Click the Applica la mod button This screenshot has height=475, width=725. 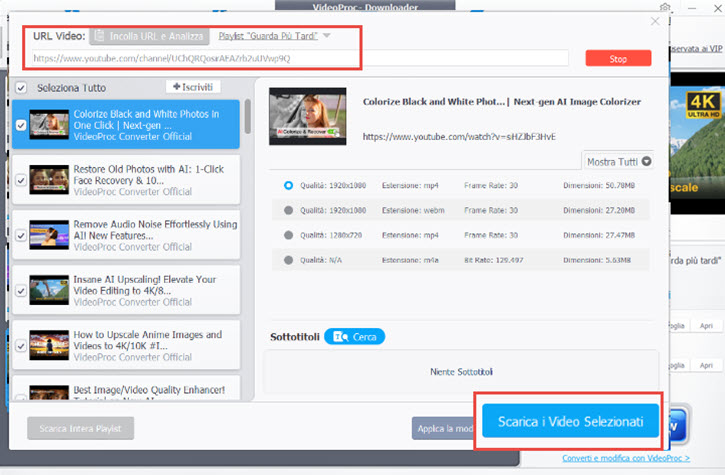[x=445, y=428]
